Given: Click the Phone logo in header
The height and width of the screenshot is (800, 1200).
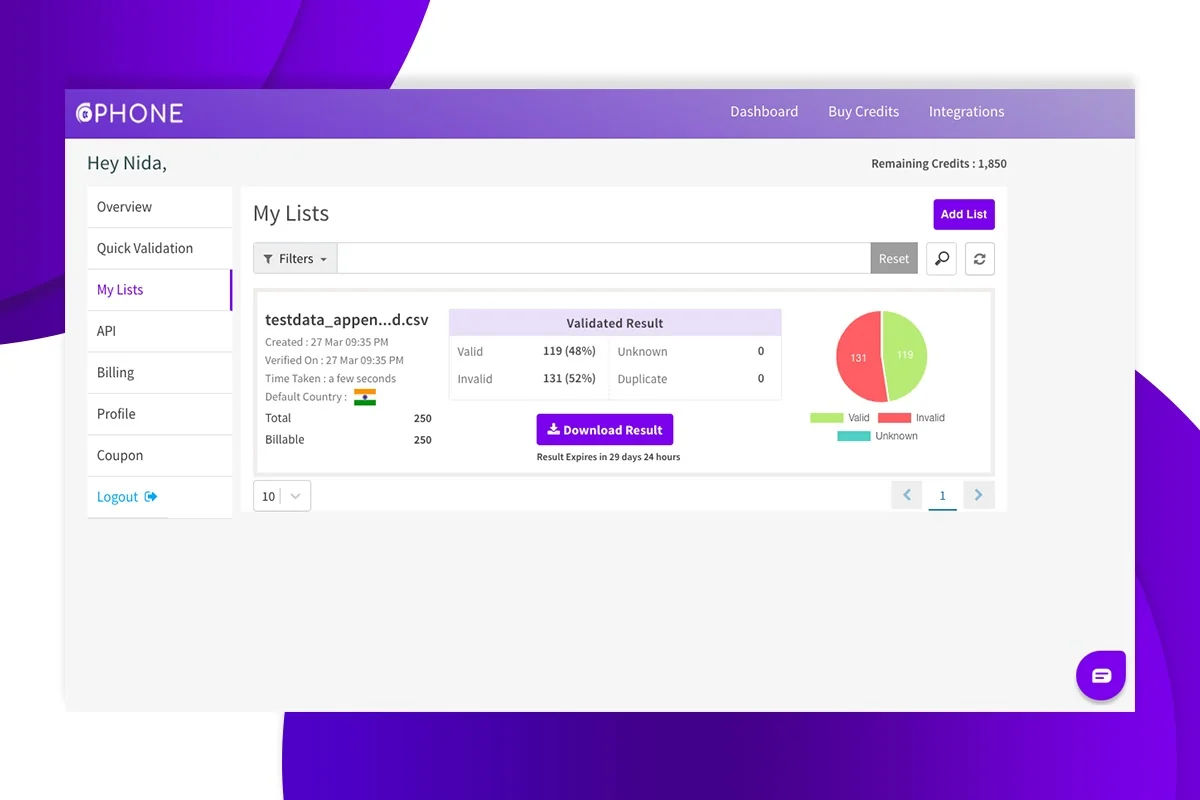Looking at the screenshot, I should click(x=130, y=113).
